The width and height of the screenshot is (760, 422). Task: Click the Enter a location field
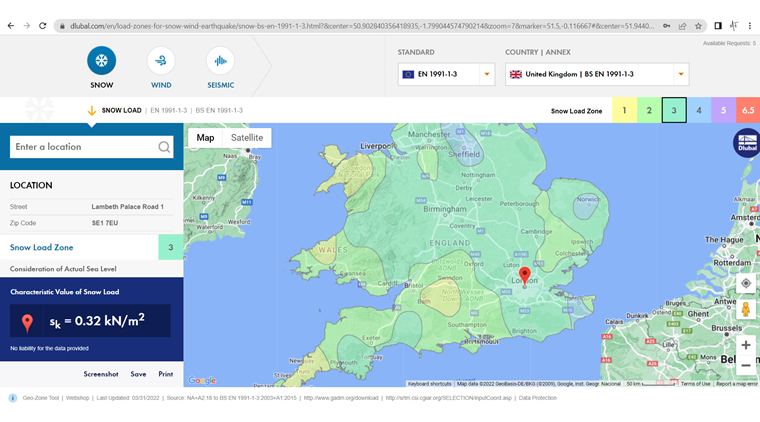click(92, 147)
